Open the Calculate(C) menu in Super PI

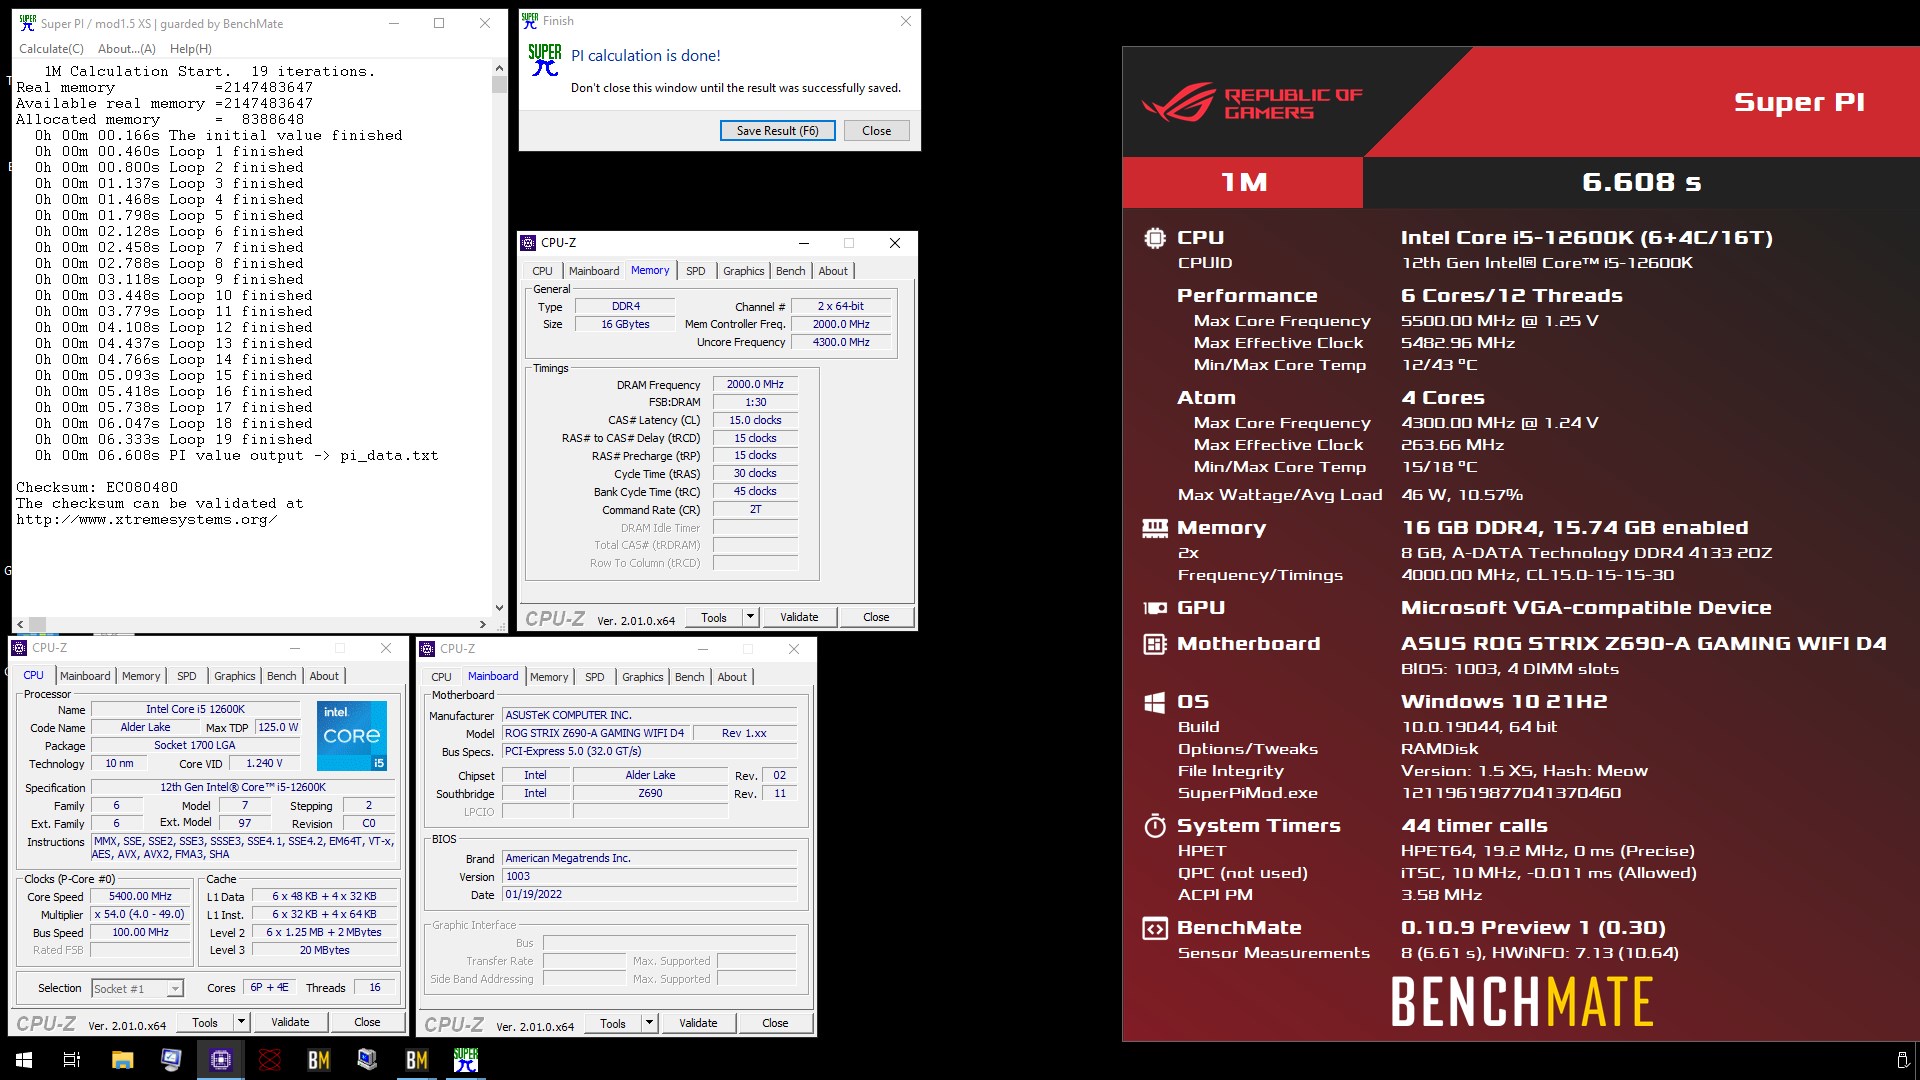point(51,48)
